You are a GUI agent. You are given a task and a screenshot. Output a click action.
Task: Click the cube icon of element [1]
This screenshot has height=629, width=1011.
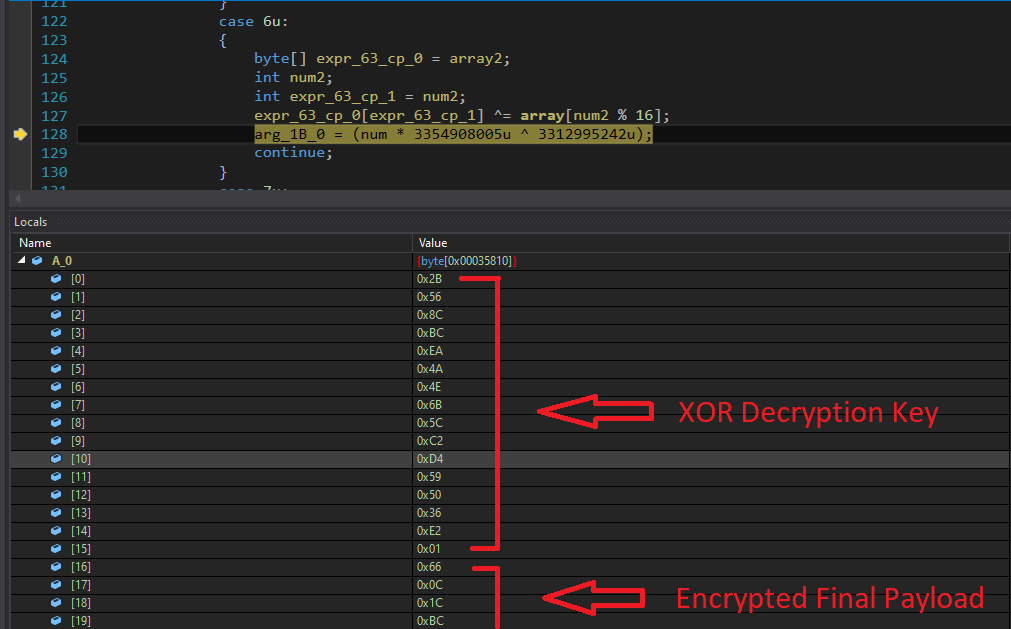click(56, 296)
